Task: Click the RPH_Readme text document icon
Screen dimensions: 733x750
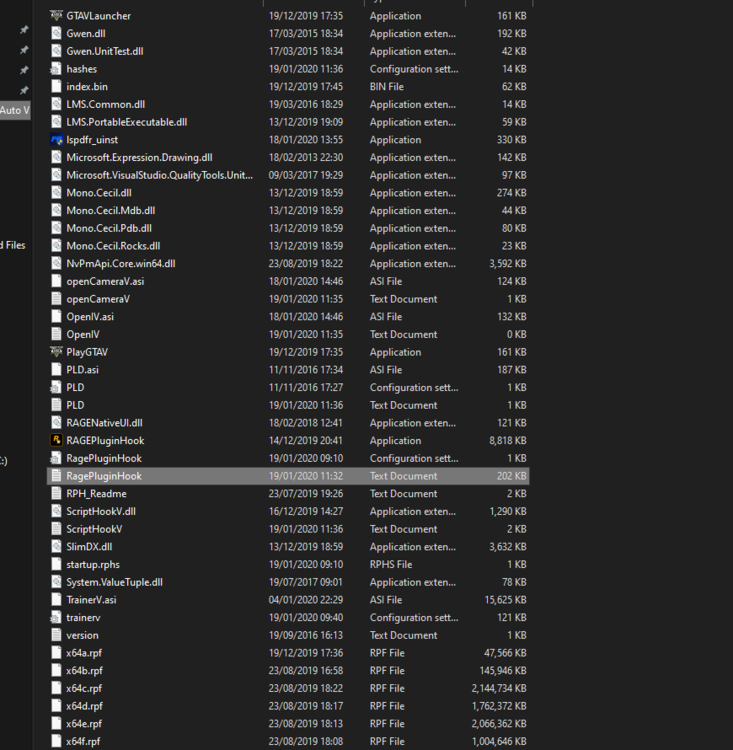Action: 56,494
